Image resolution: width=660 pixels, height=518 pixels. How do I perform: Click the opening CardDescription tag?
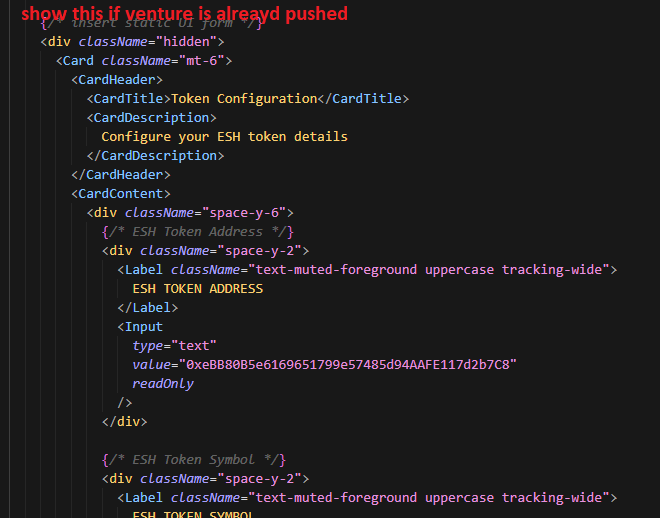coord(152,118)
